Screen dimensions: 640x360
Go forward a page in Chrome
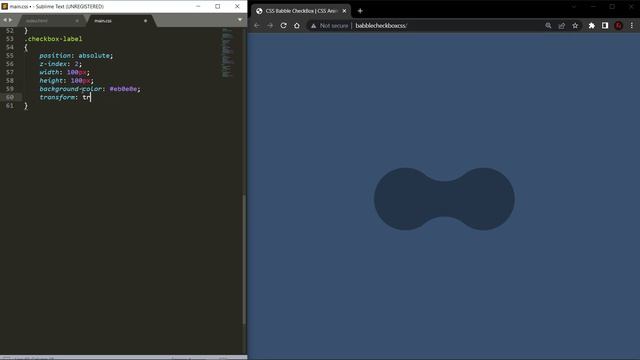coord(270,25)
